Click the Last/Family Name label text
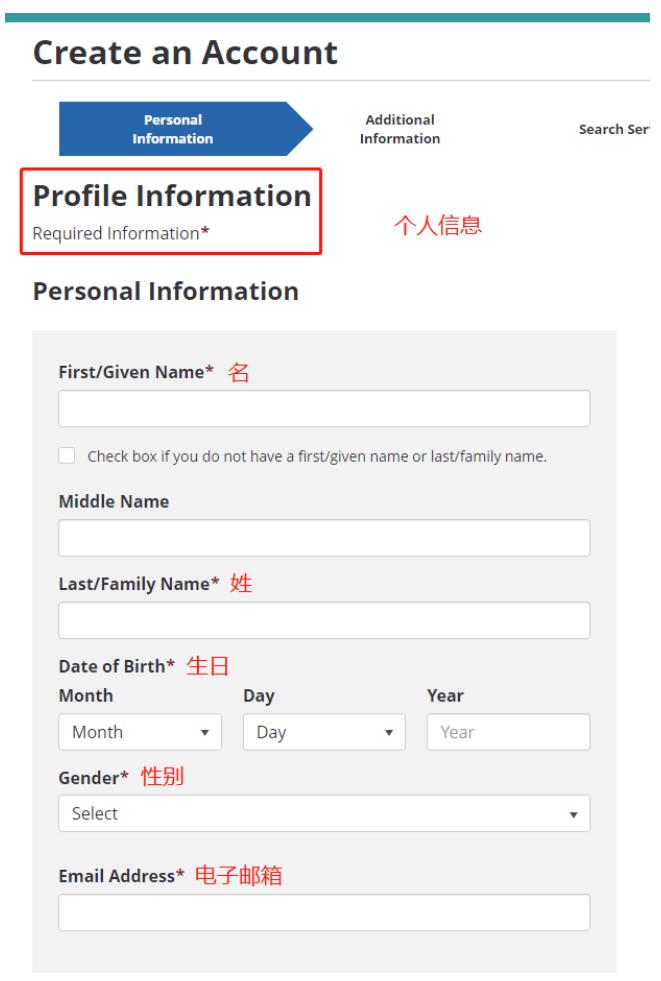Image resolution: width=661 pixels, height=981 pixels. [x=139, y=584]
